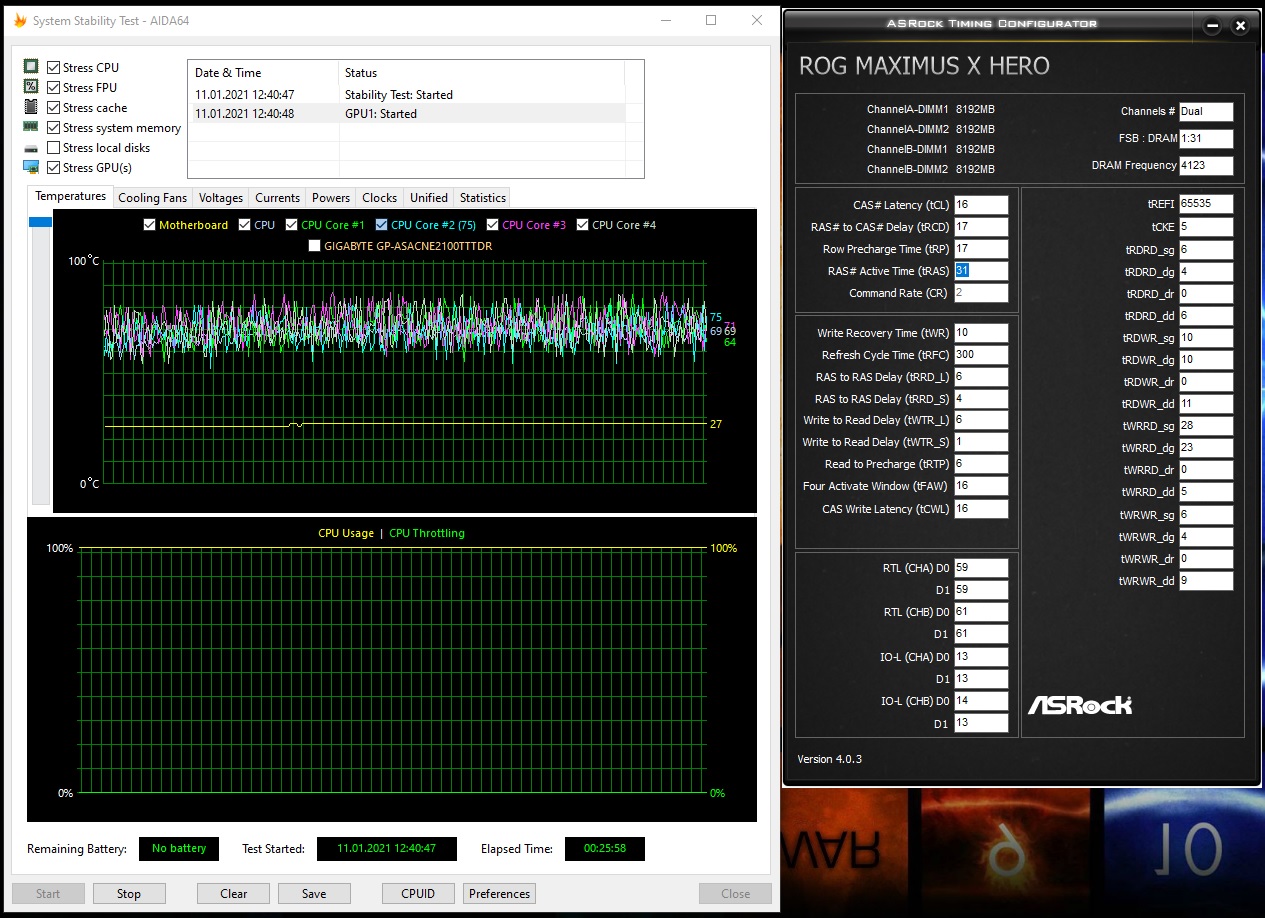Open the Currents tab
The width and height of the screenshot is (1265, 918).
[277, 198]
